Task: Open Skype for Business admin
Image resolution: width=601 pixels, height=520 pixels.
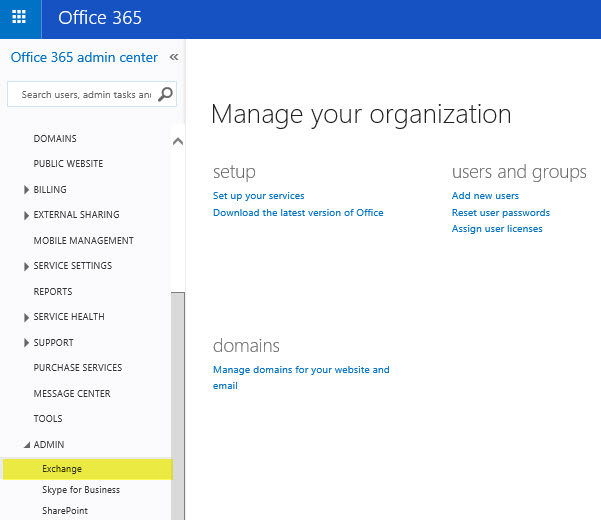Action: tap(81, 490)
